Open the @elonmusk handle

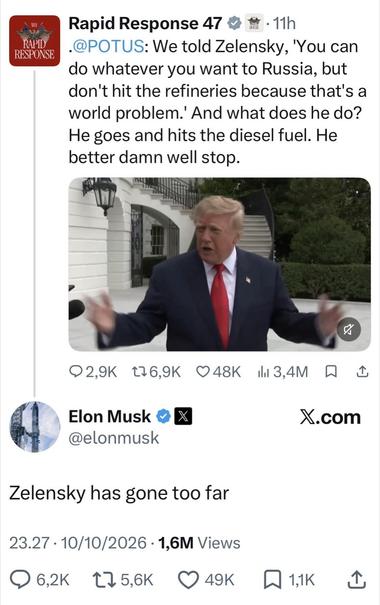[x=114, y=438]
